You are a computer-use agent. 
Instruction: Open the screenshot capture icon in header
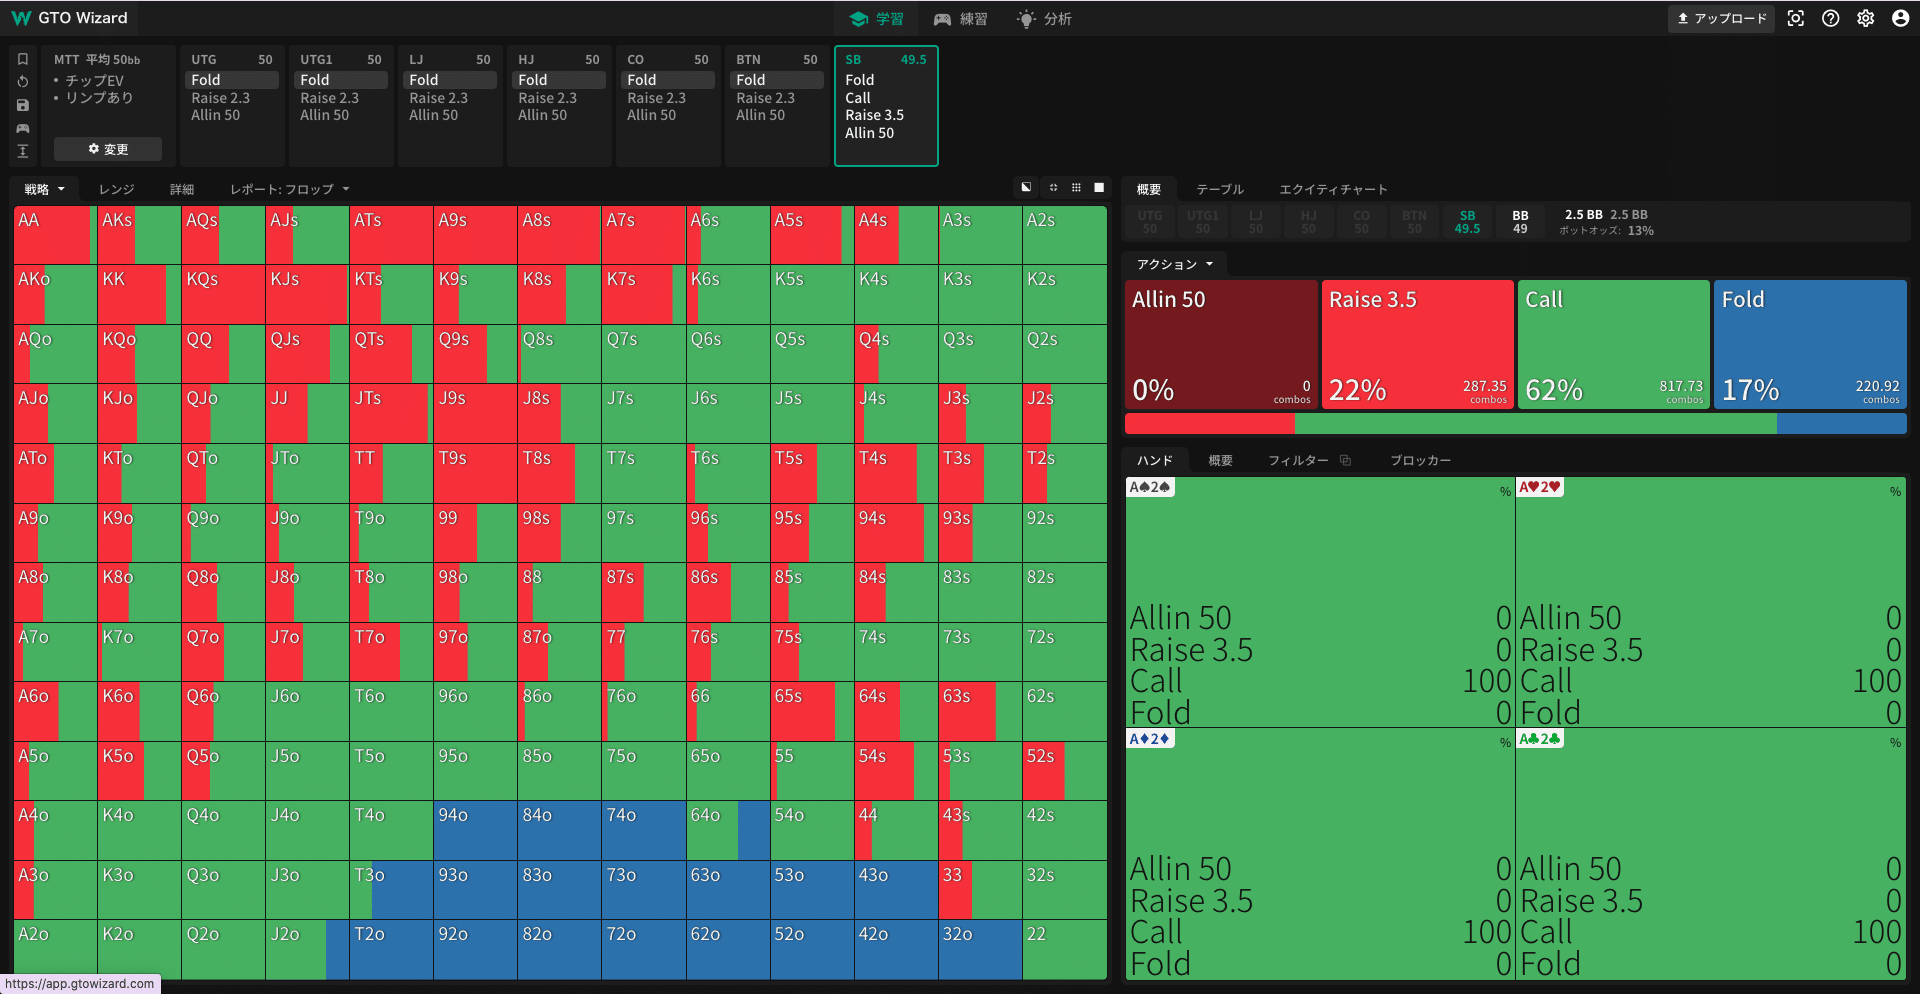click(x=1796, y=19)
